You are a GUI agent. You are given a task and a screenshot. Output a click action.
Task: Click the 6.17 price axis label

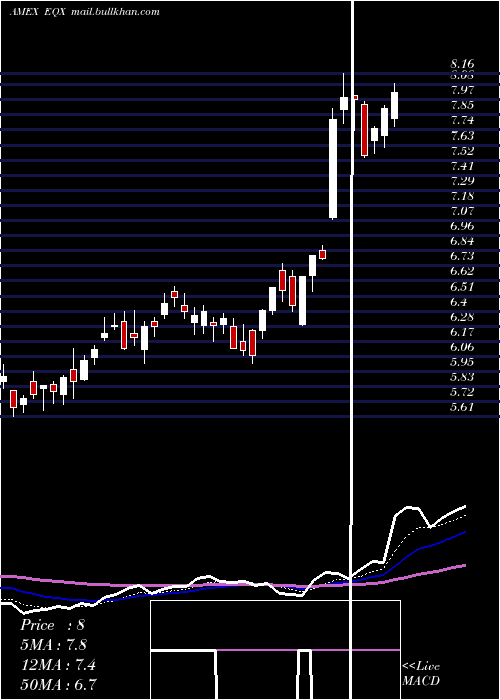pos(462,332)
